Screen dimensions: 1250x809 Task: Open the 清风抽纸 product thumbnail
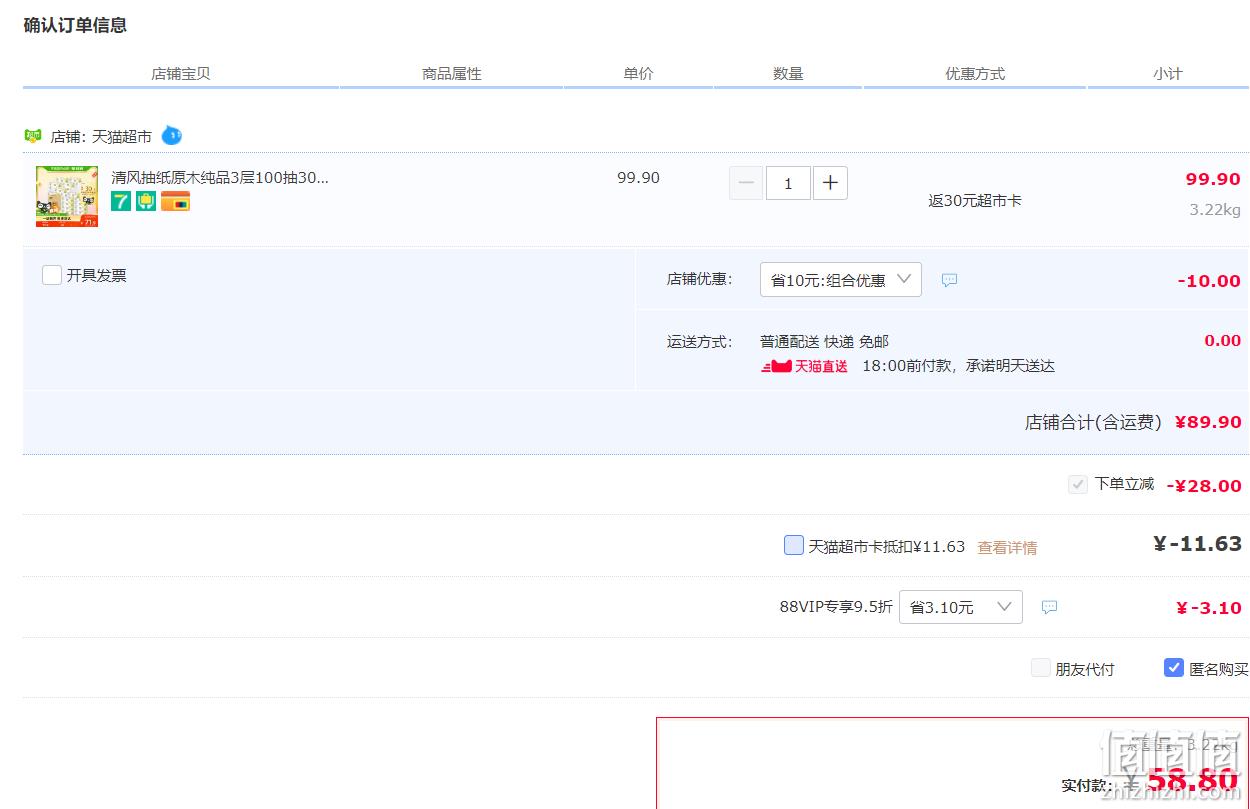(x=67, y=196)
